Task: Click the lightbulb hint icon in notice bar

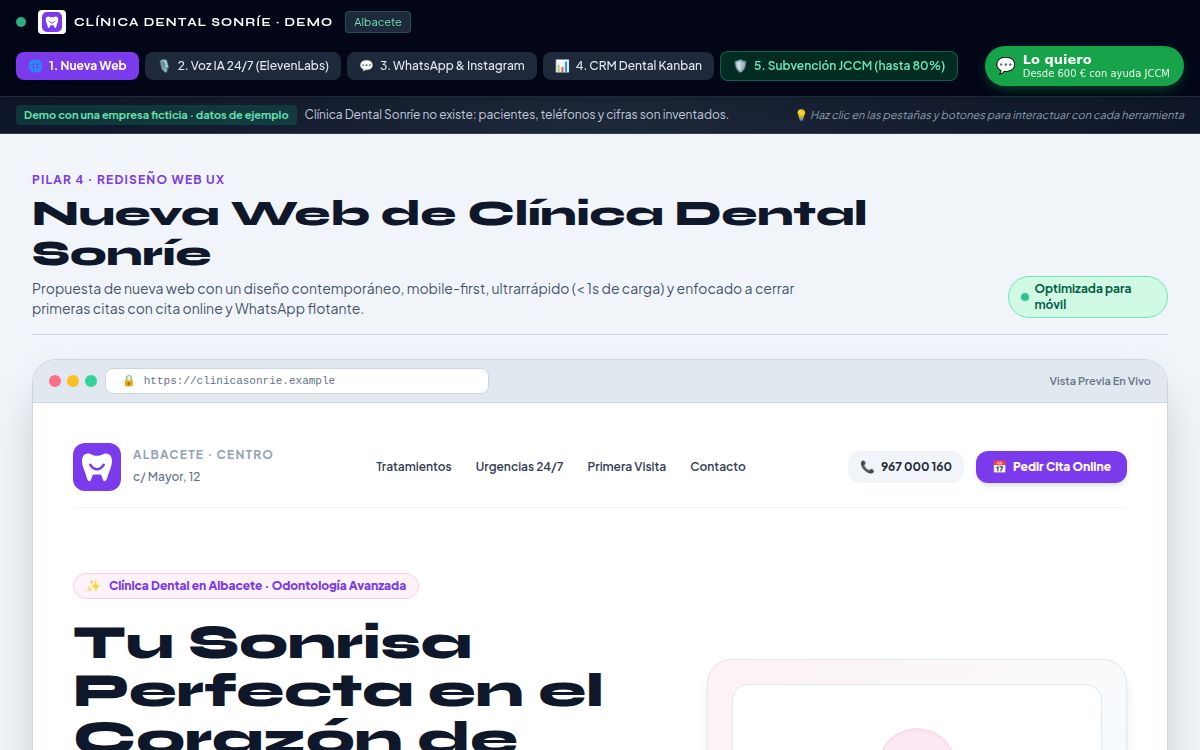Action: 801,115
